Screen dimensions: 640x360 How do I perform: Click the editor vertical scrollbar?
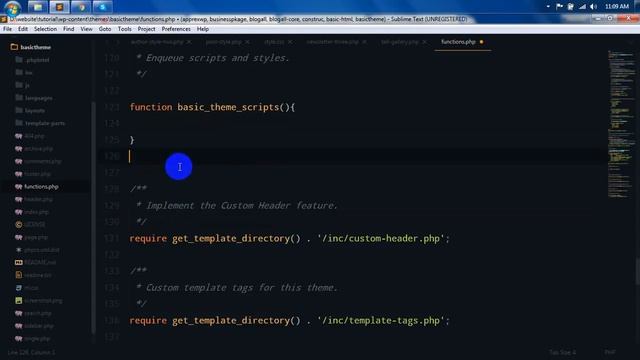click(638, 271)
